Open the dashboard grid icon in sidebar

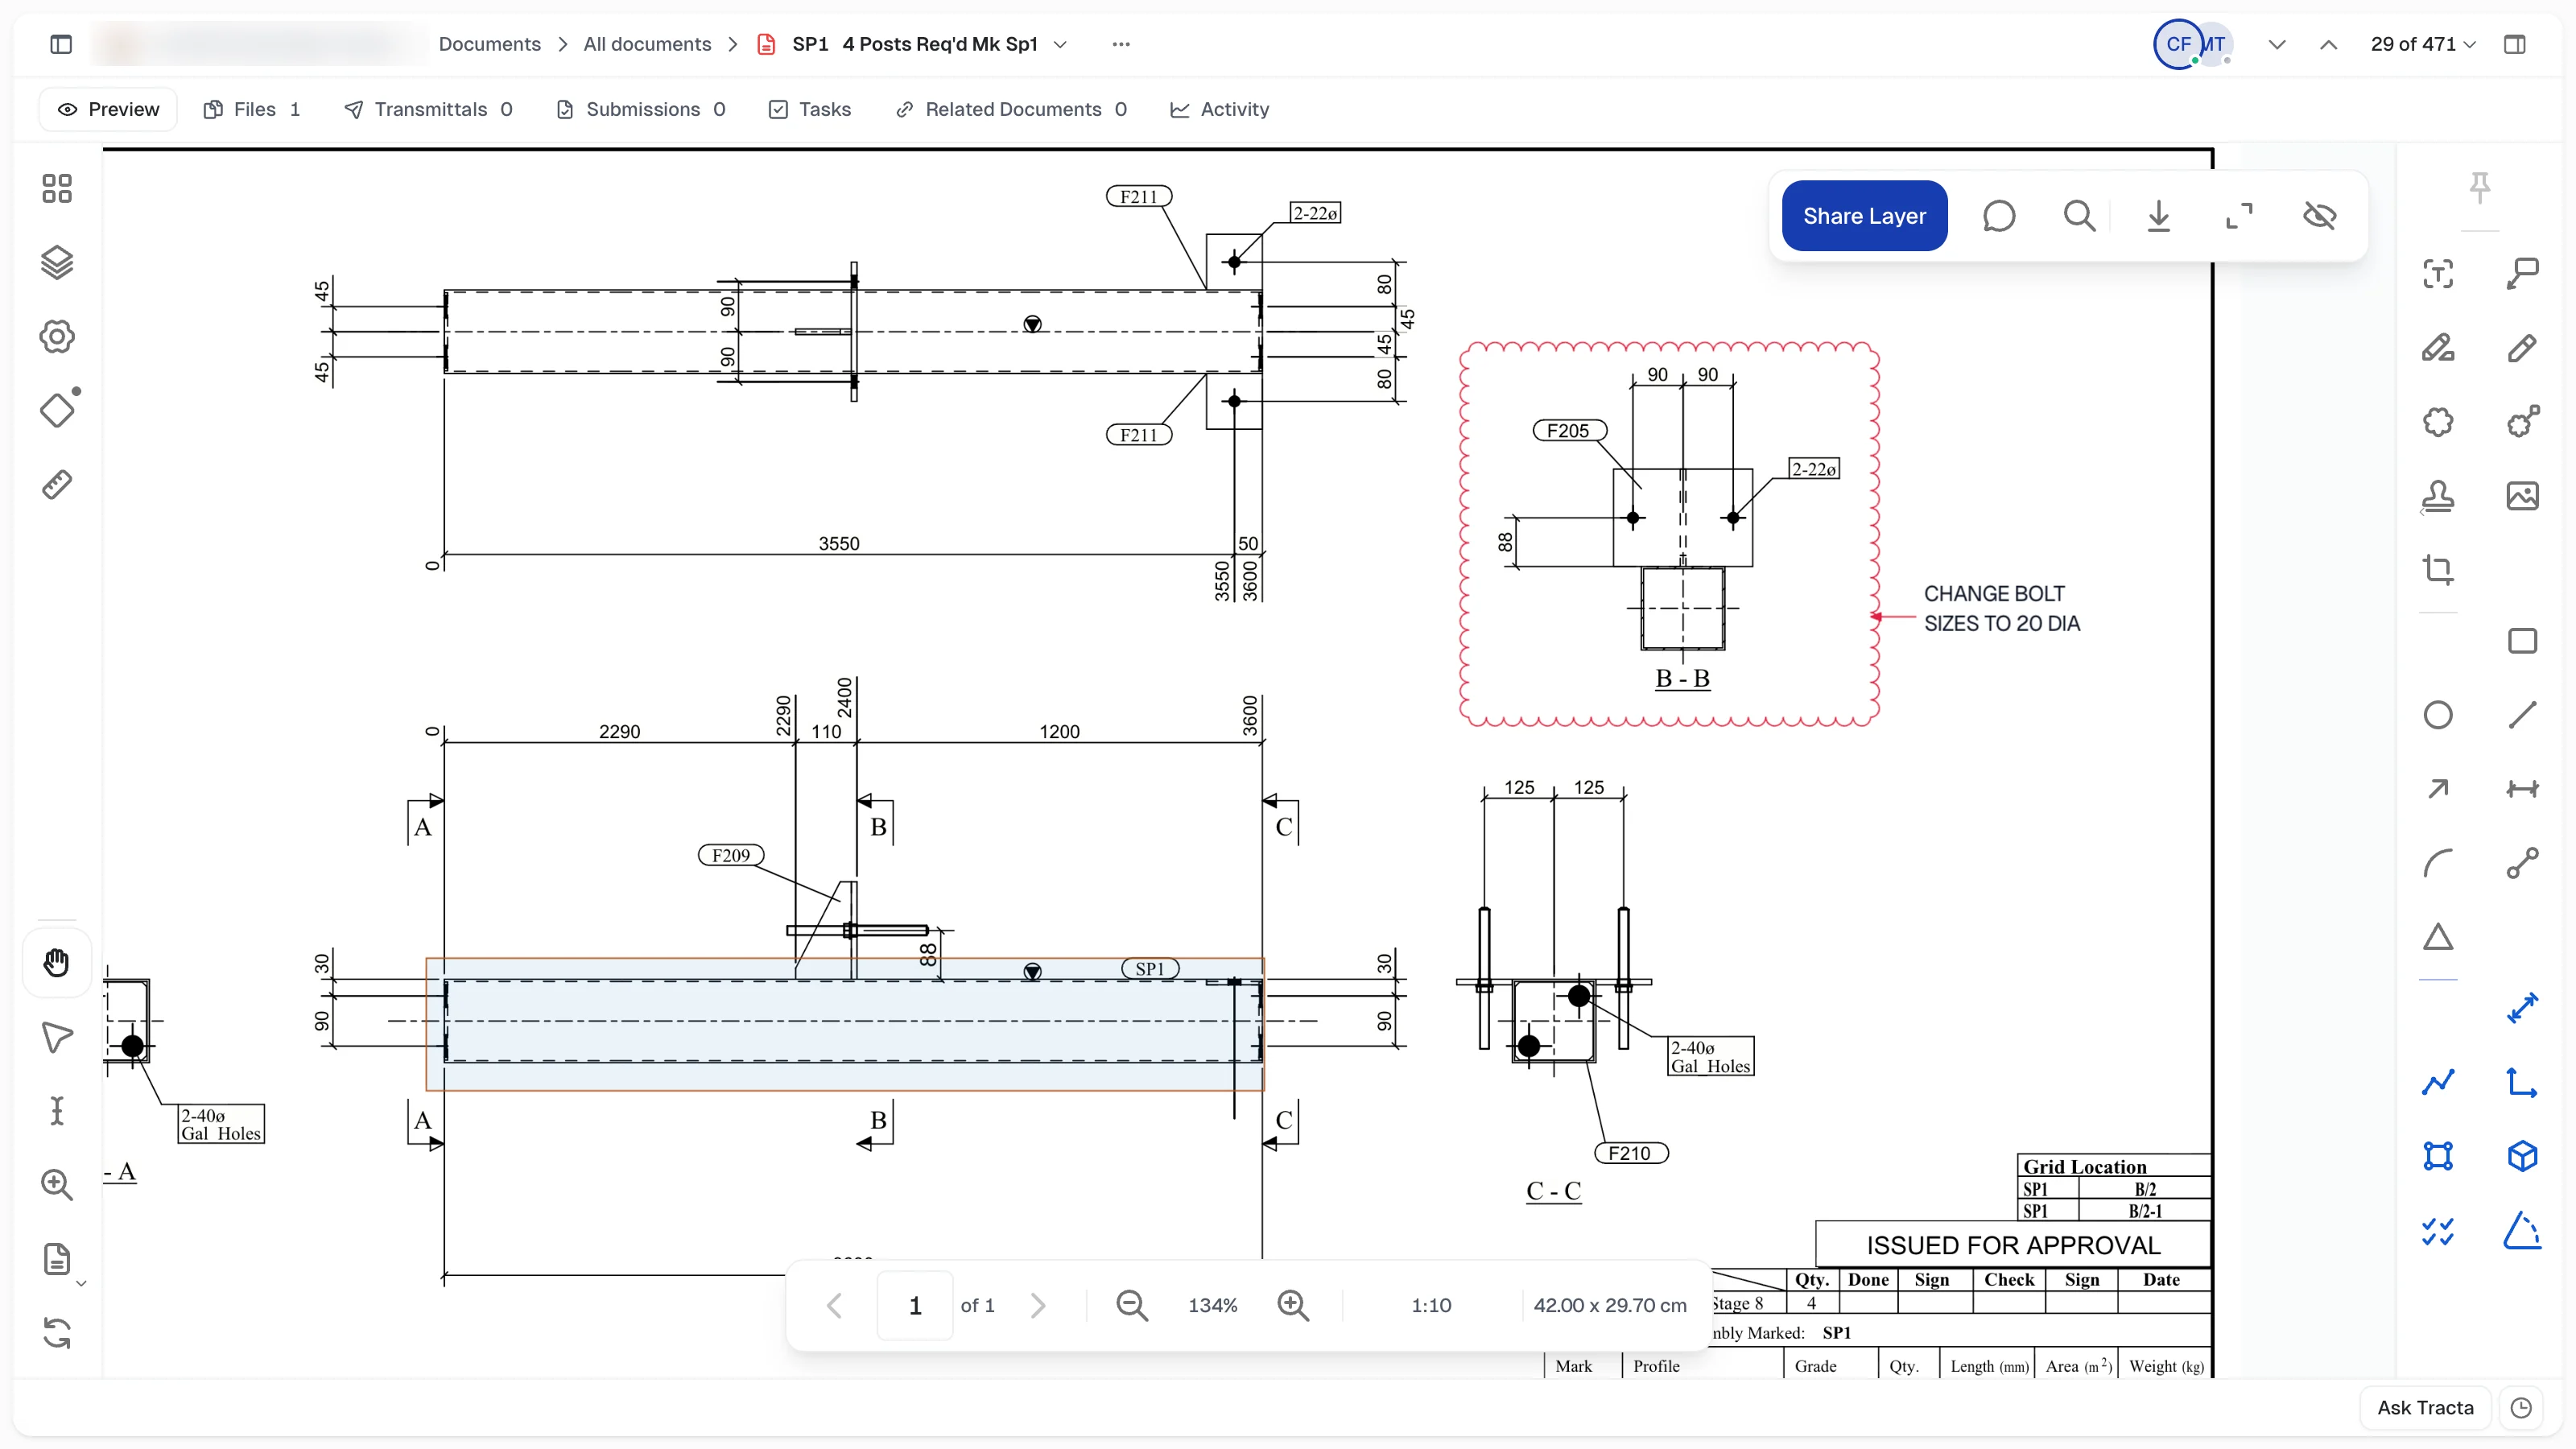coord(57,189)
